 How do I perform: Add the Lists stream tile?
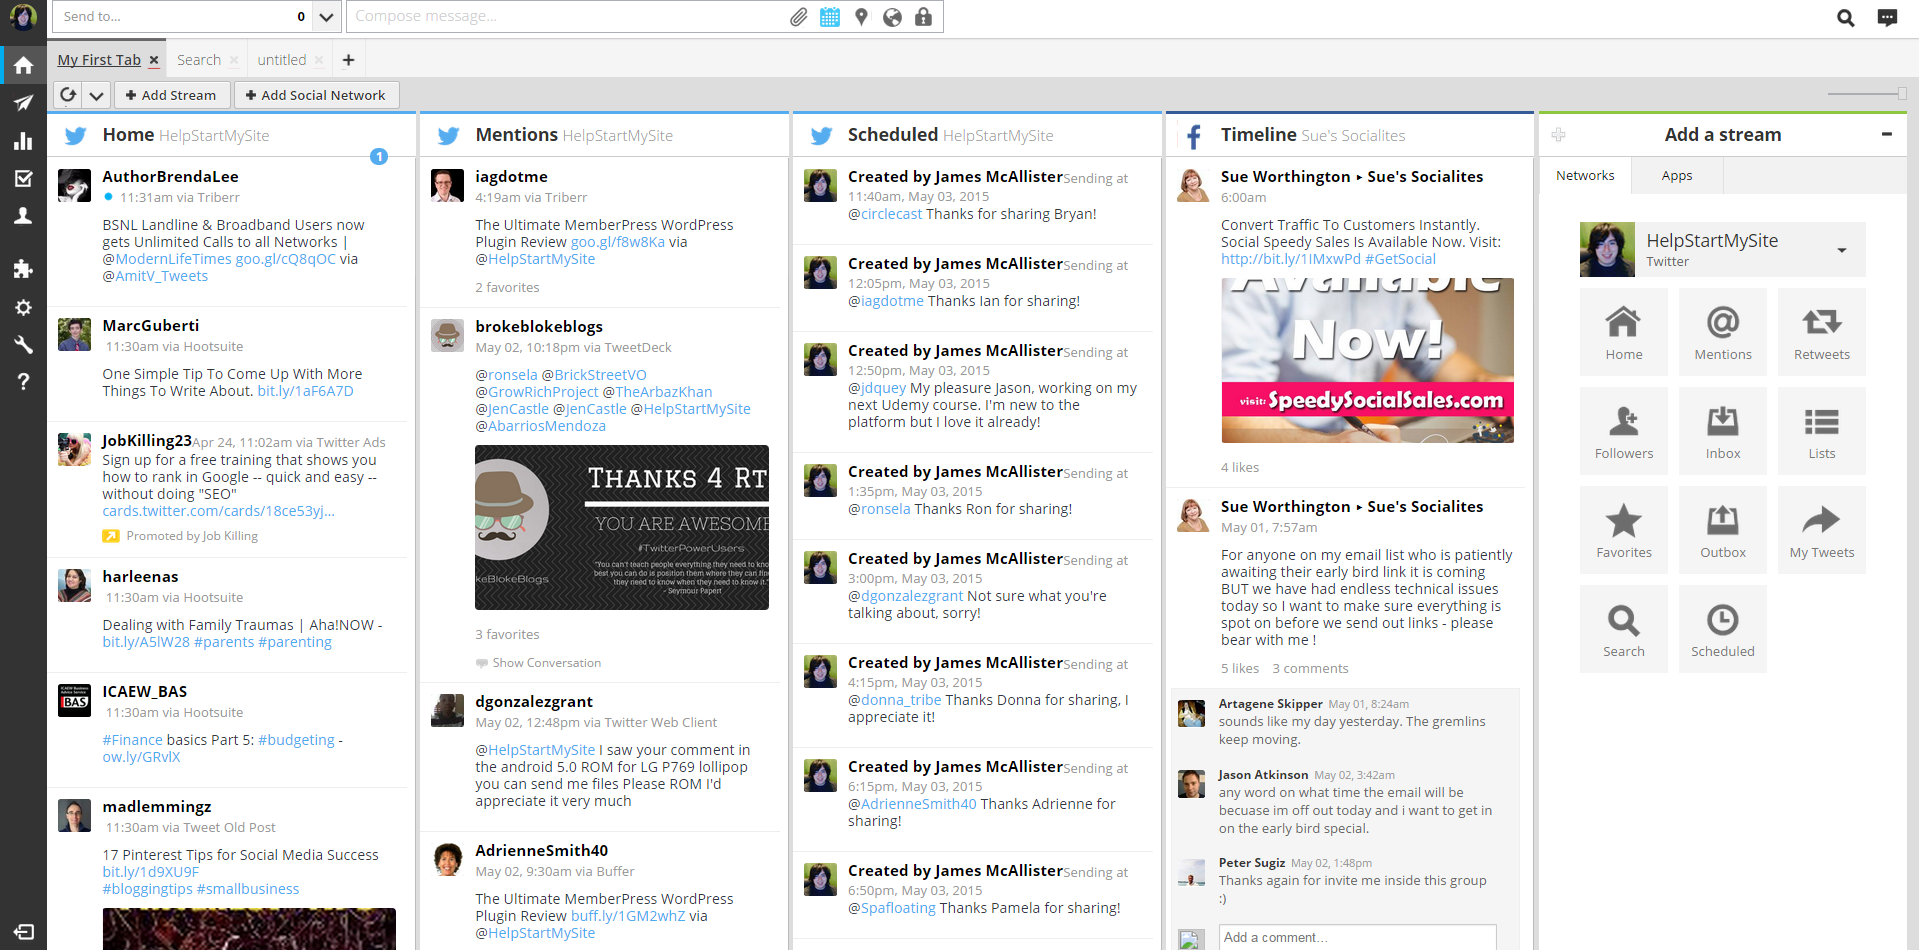pyautogui.click(x=1821, y=431)
